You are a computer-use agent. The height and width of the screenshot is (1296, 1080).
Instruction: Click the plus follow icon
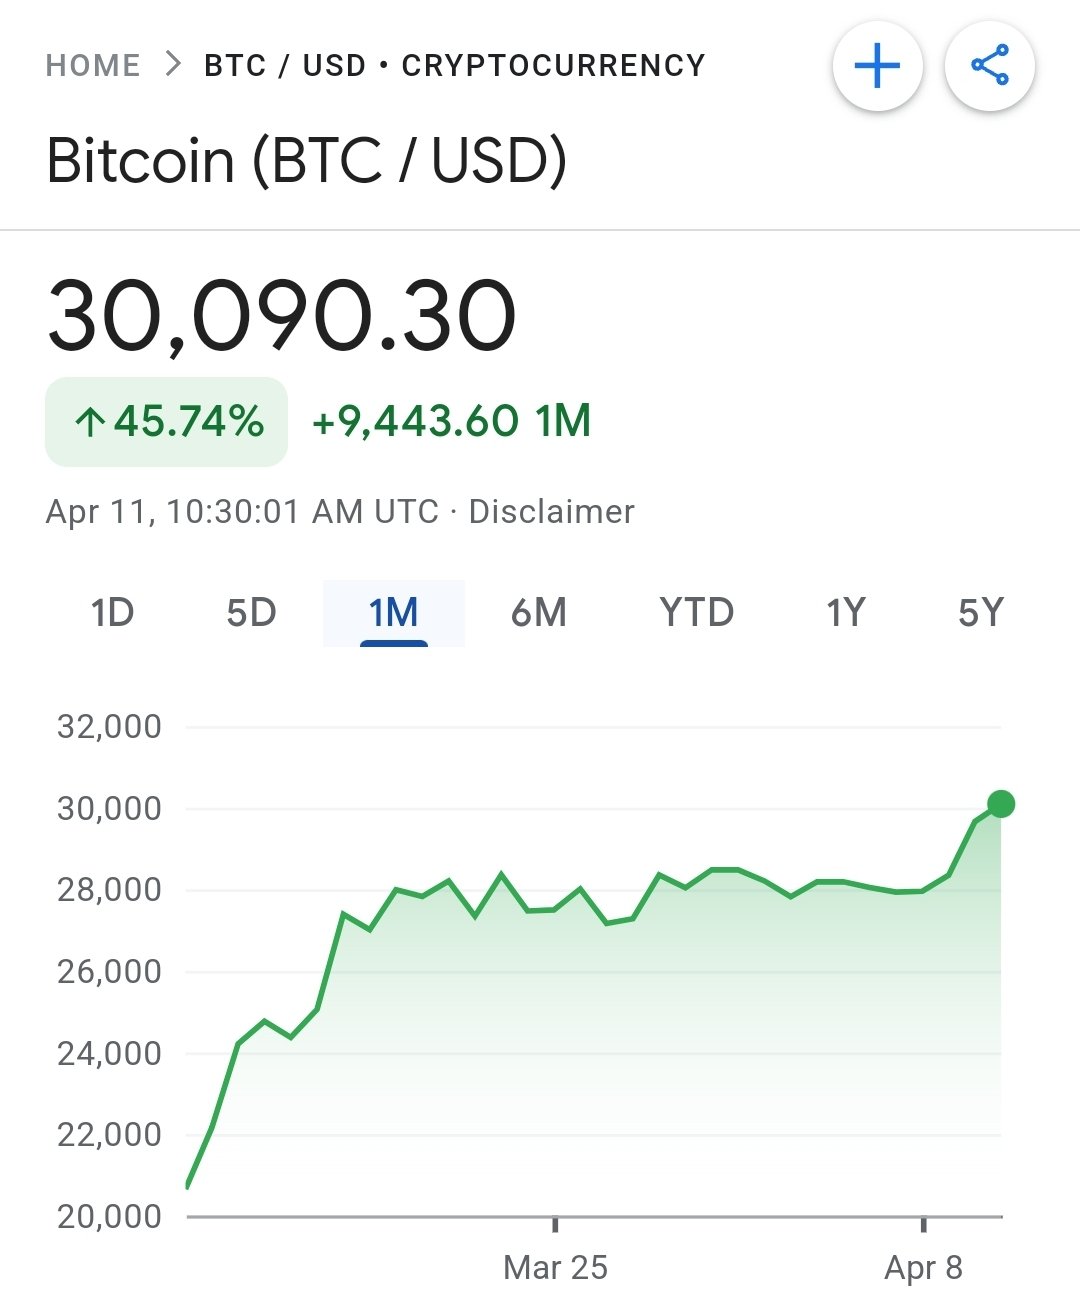pos(877,67)
